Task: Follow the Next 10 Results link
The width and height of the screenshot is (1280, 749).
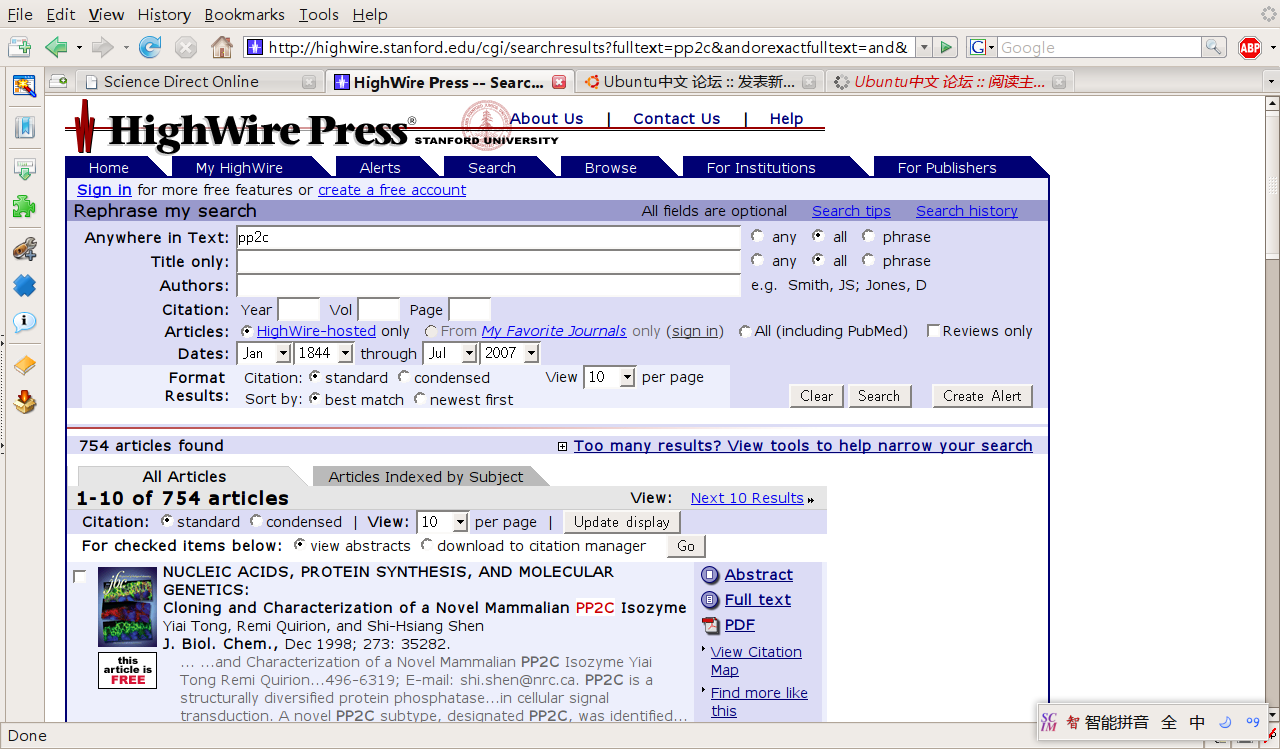Action: 747,498
